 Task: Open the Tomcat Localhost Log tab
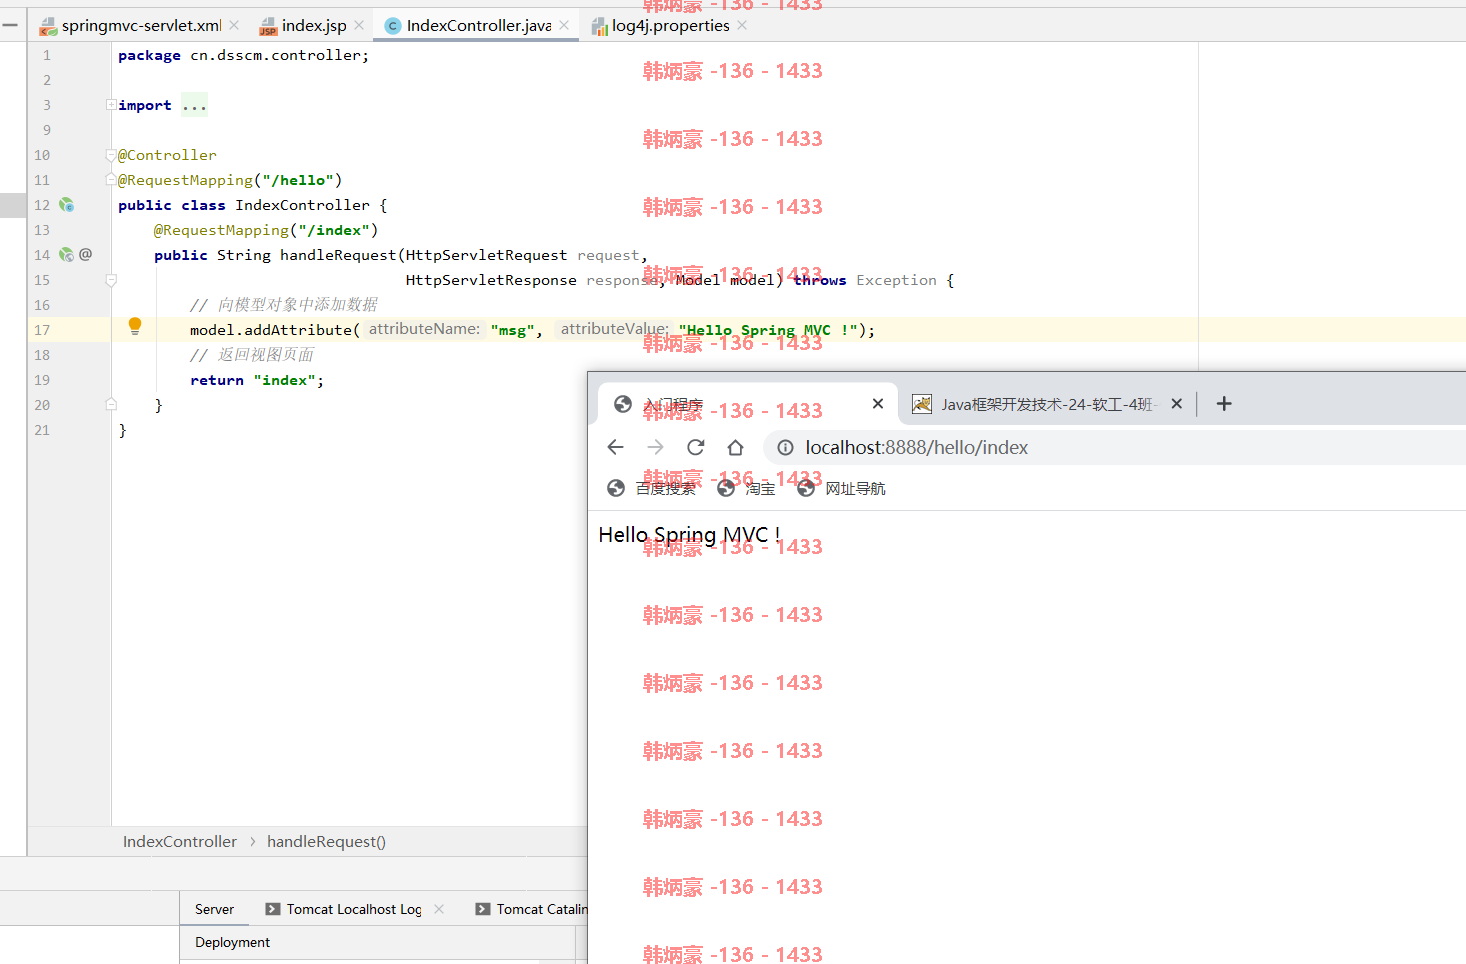pyautogui.click(x=354, y=909)
